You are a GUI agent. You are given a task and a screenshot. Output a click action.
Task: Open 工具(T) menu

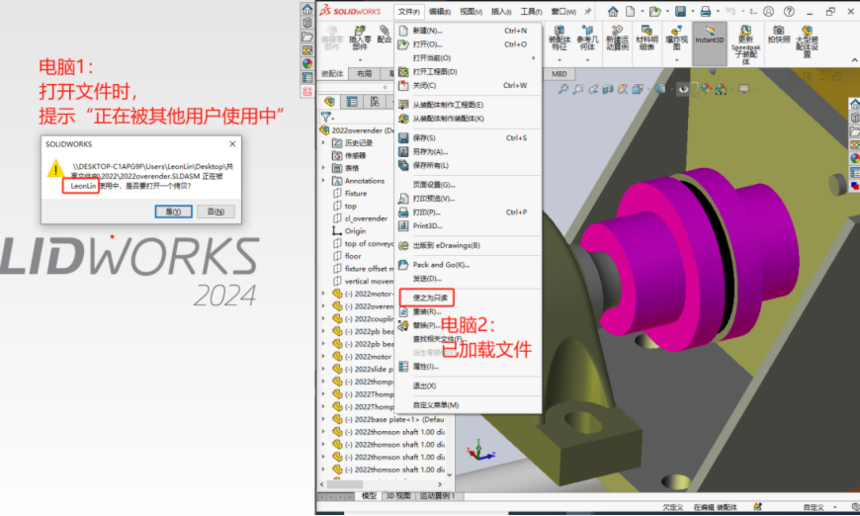click(x=531, y=12)
